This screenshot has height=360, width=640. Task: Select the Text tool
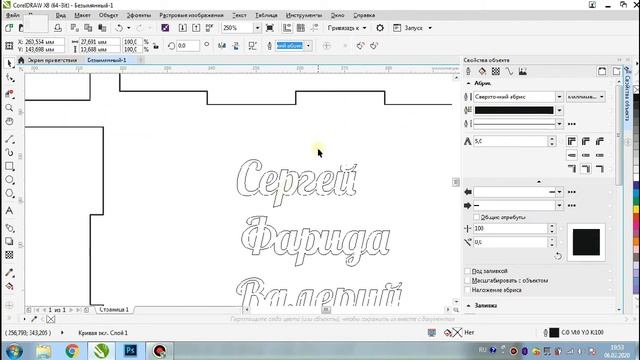point(9,211)
